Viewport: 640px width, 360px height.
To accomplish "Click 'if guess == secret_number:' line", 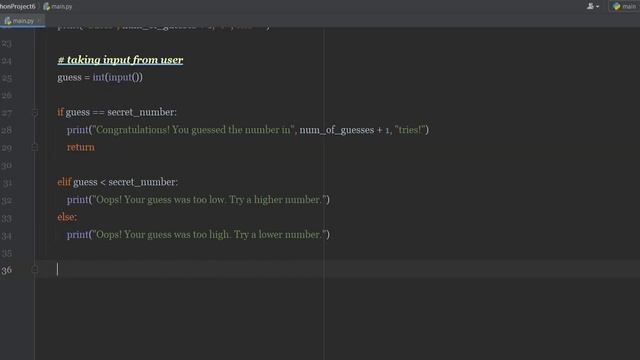I will pyautogui.click(x=117, y=112).
